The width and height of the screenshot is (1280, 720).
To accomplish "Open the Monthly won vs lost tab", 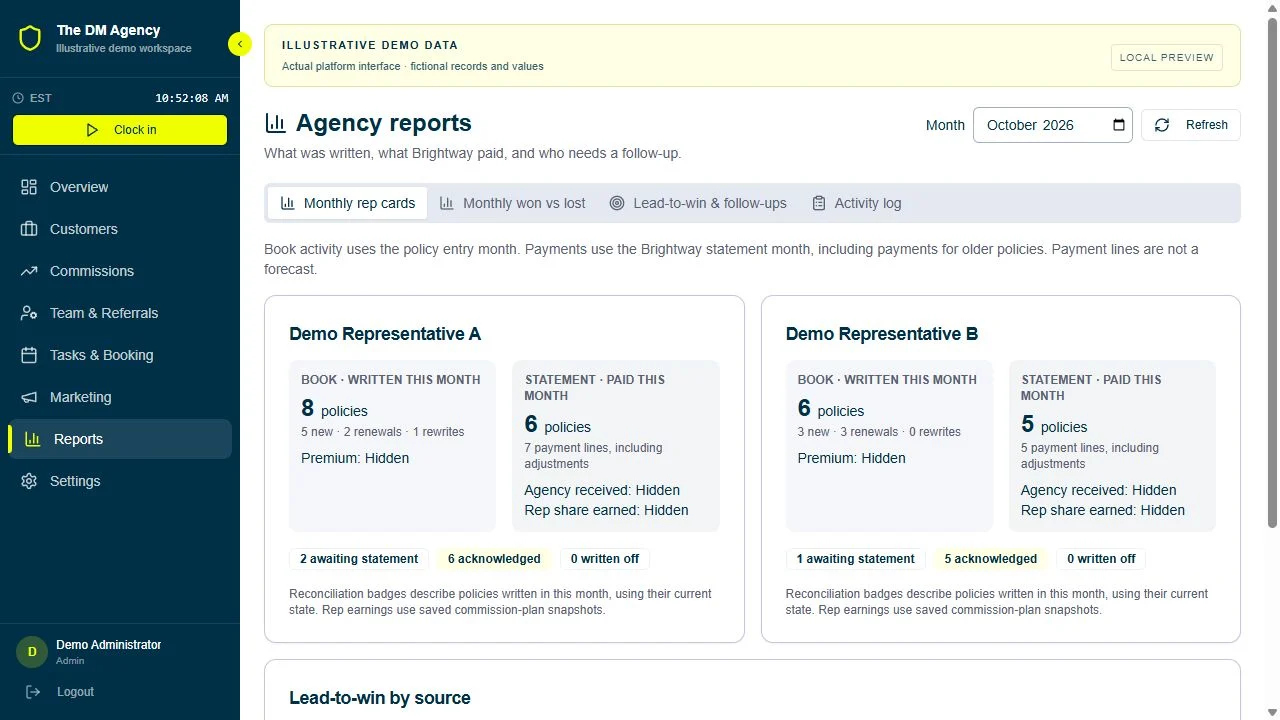I will [512, 203].
